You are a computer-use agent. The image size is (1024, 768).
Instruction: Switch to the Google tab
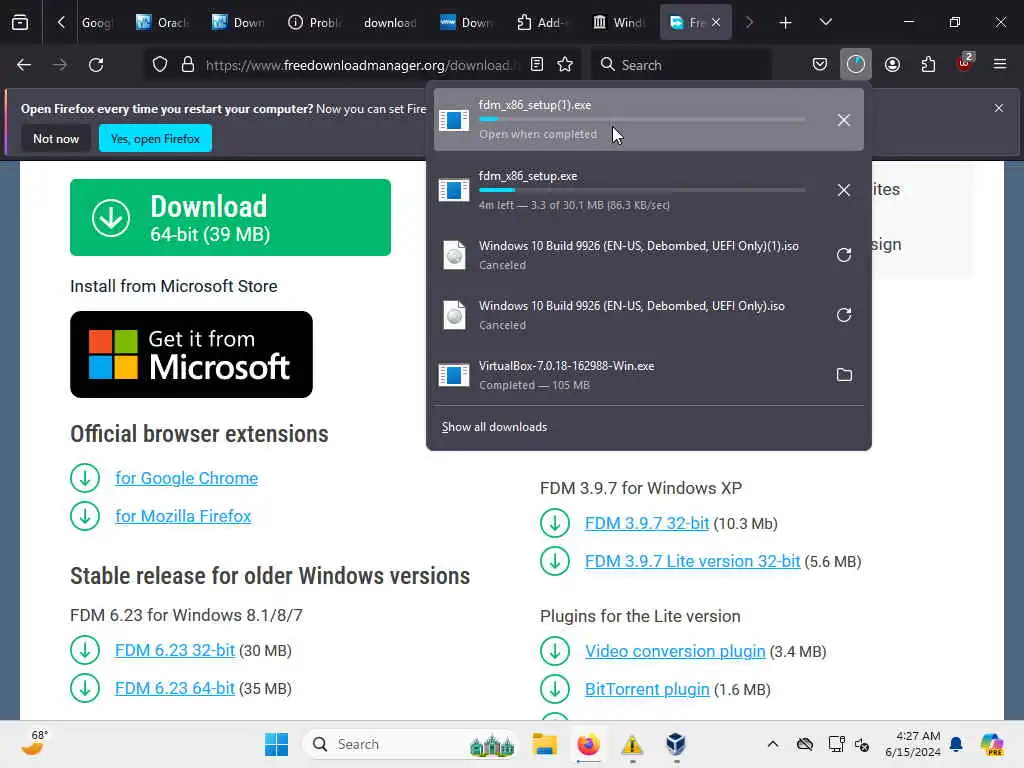97,23
